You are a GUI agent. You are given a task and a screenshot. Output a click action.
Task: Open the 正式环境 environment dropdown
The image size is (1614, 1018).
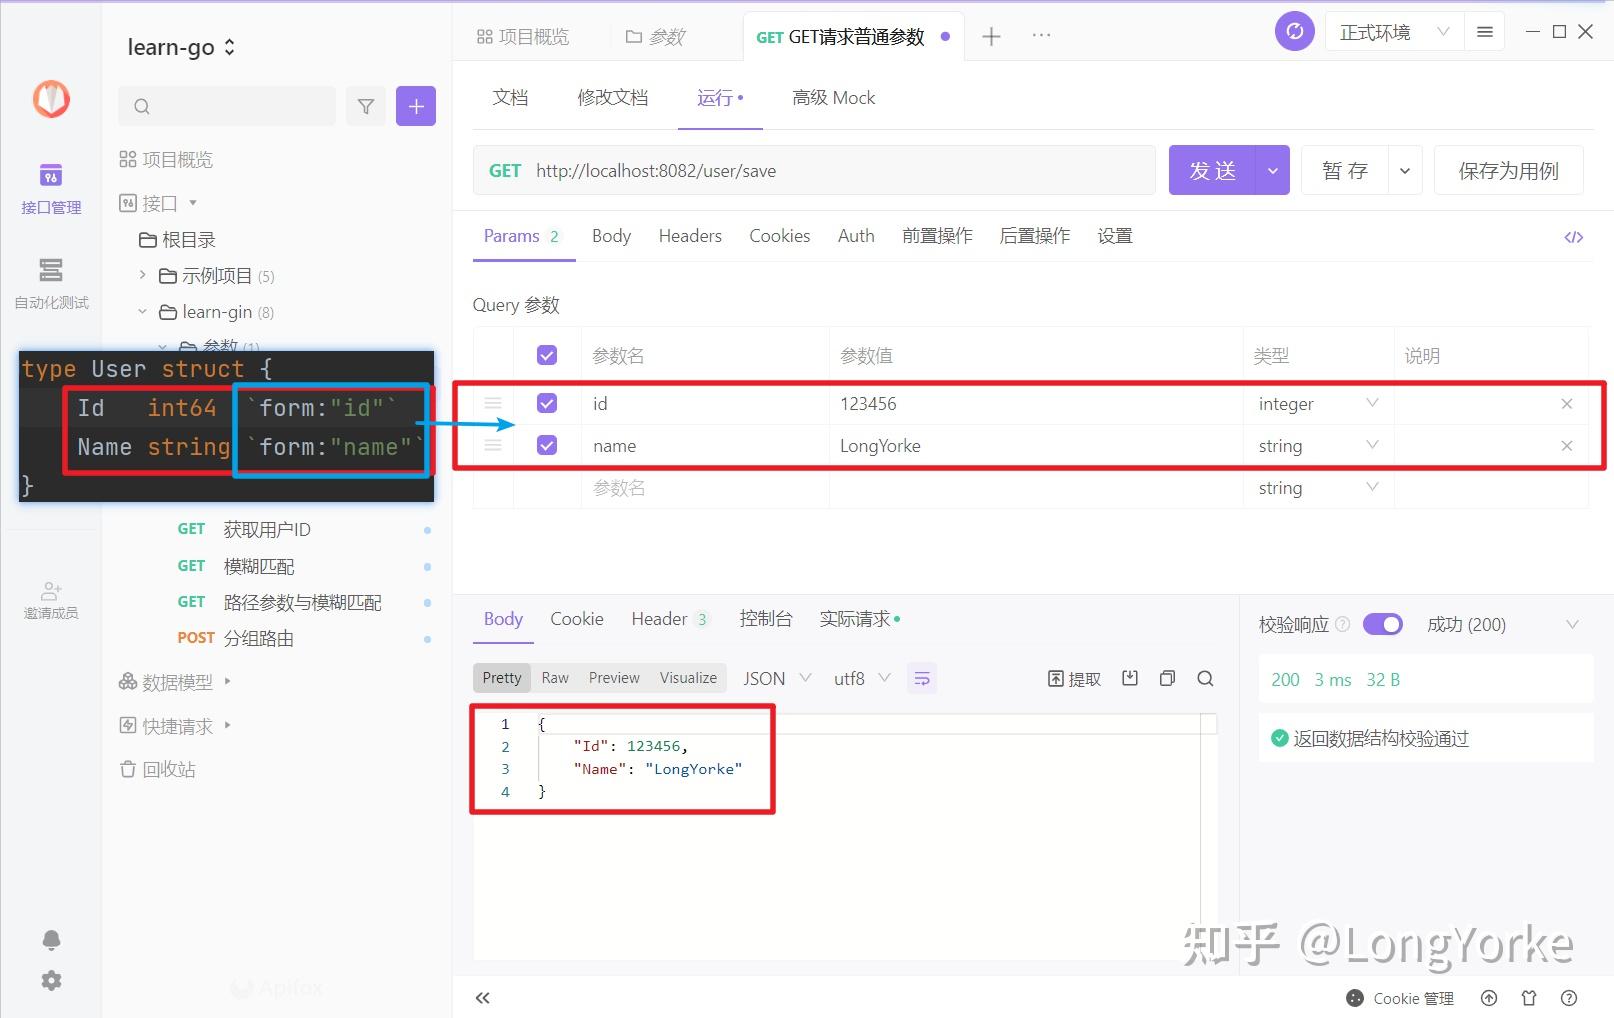(x=1393, y=31)
